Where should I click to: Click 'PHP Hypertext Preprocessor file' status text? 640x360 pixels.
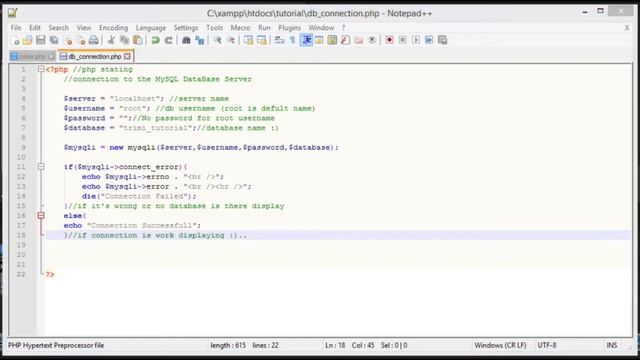click(x=56, y=345)
